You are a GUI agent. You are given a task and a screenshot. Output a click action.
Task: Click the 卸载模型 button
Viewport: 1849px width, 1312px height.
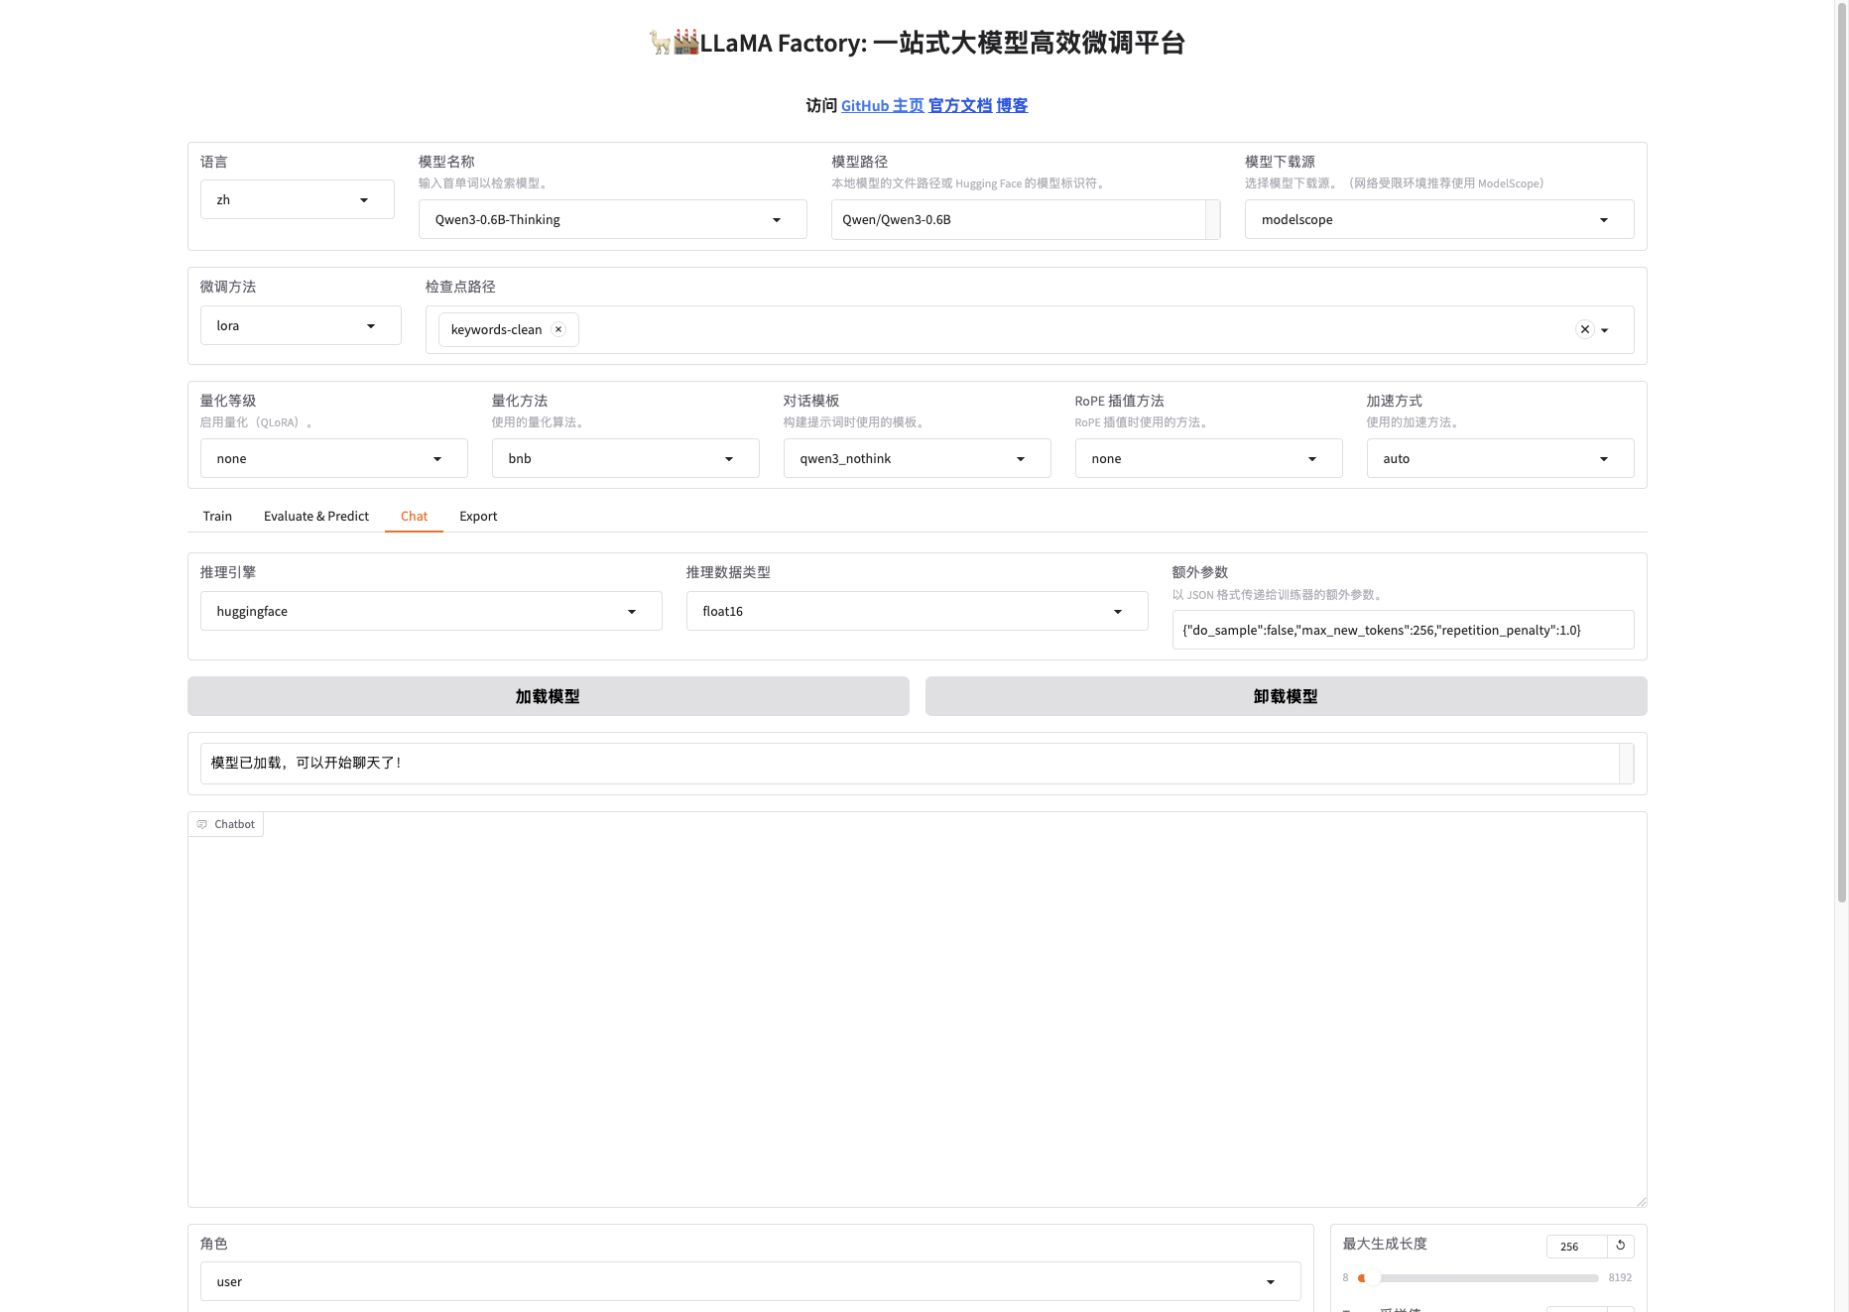pyautogui.click(x=1286, y=696)
